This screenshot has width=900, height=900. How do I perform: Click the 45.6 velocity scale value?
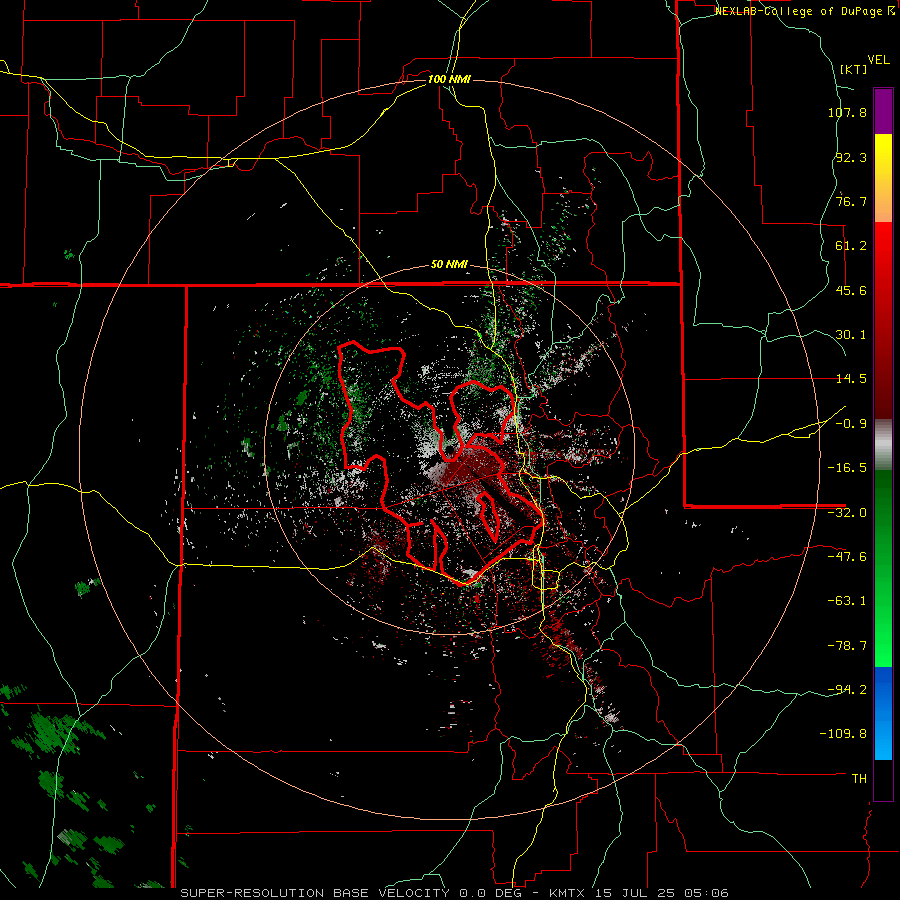click(851, 290)
